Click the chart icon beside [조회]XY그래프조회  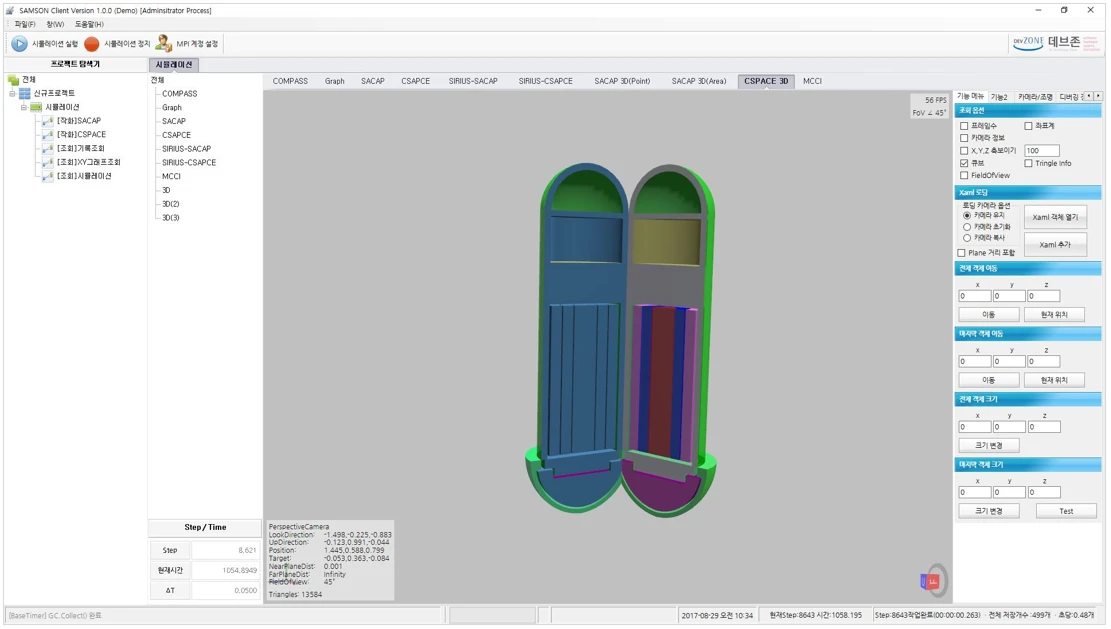pos(47,162)
